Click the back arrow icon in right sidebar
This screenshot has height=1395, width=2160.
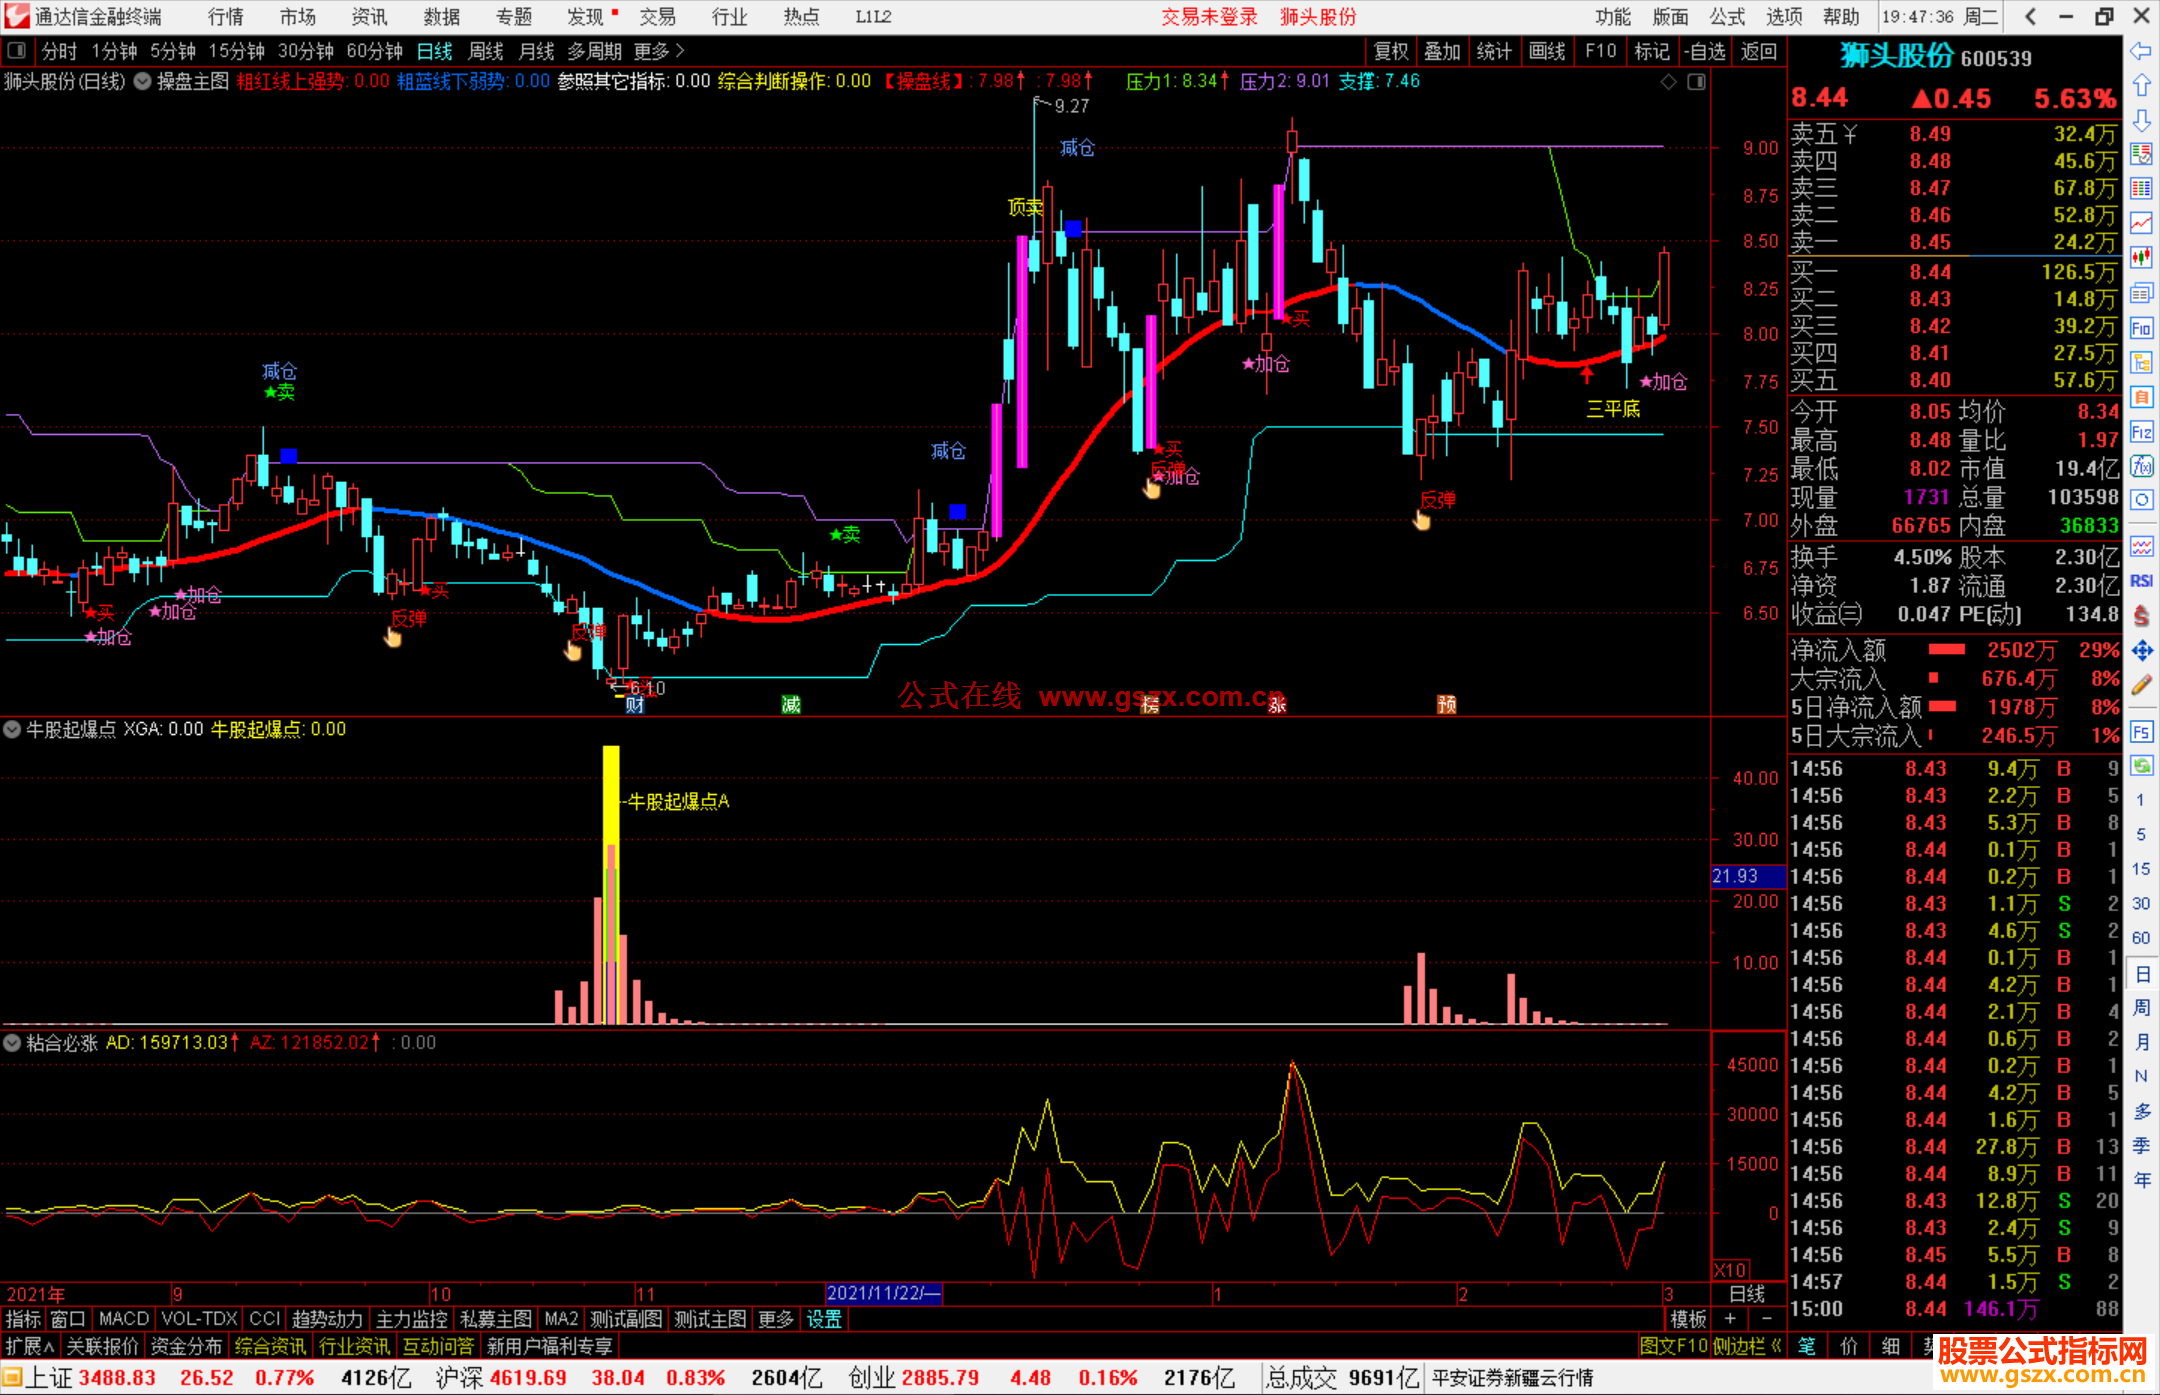tap(2141, 51)
